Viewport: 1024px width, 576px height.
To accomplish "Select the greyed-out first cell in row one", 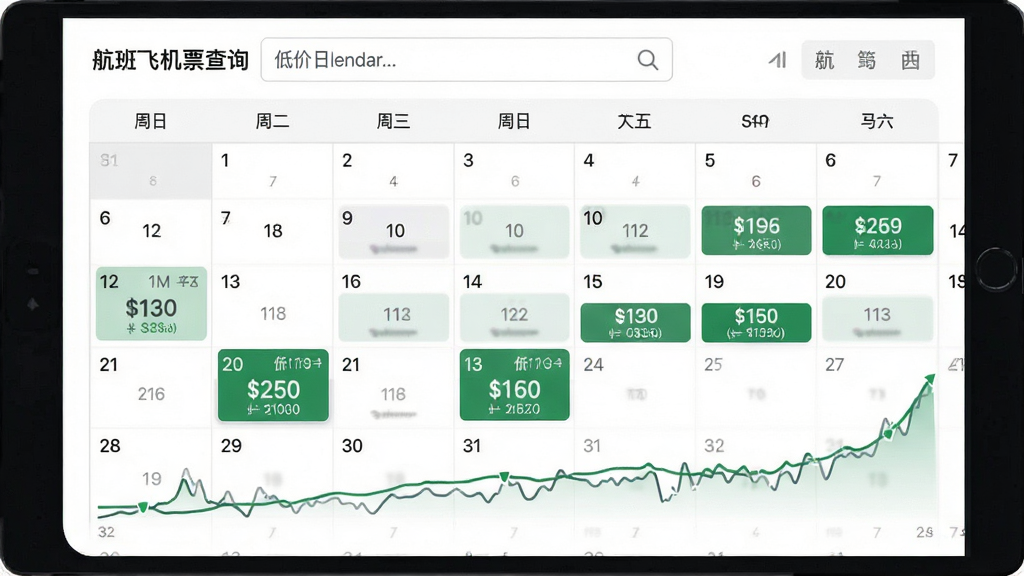I will 151,171.
